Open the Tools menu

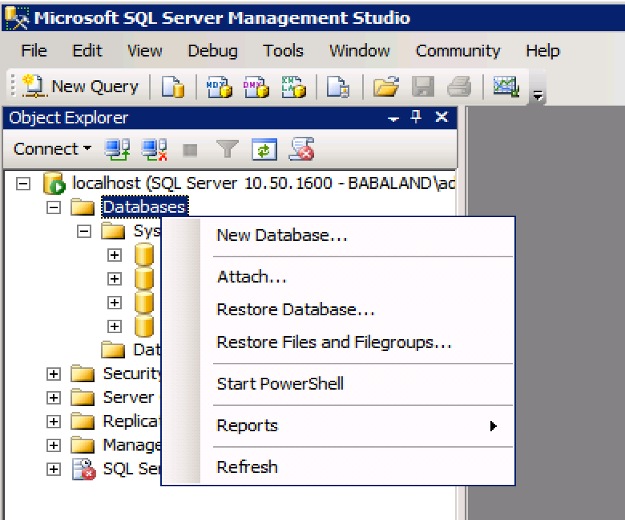pyautogui.click(x=283, y=51)
